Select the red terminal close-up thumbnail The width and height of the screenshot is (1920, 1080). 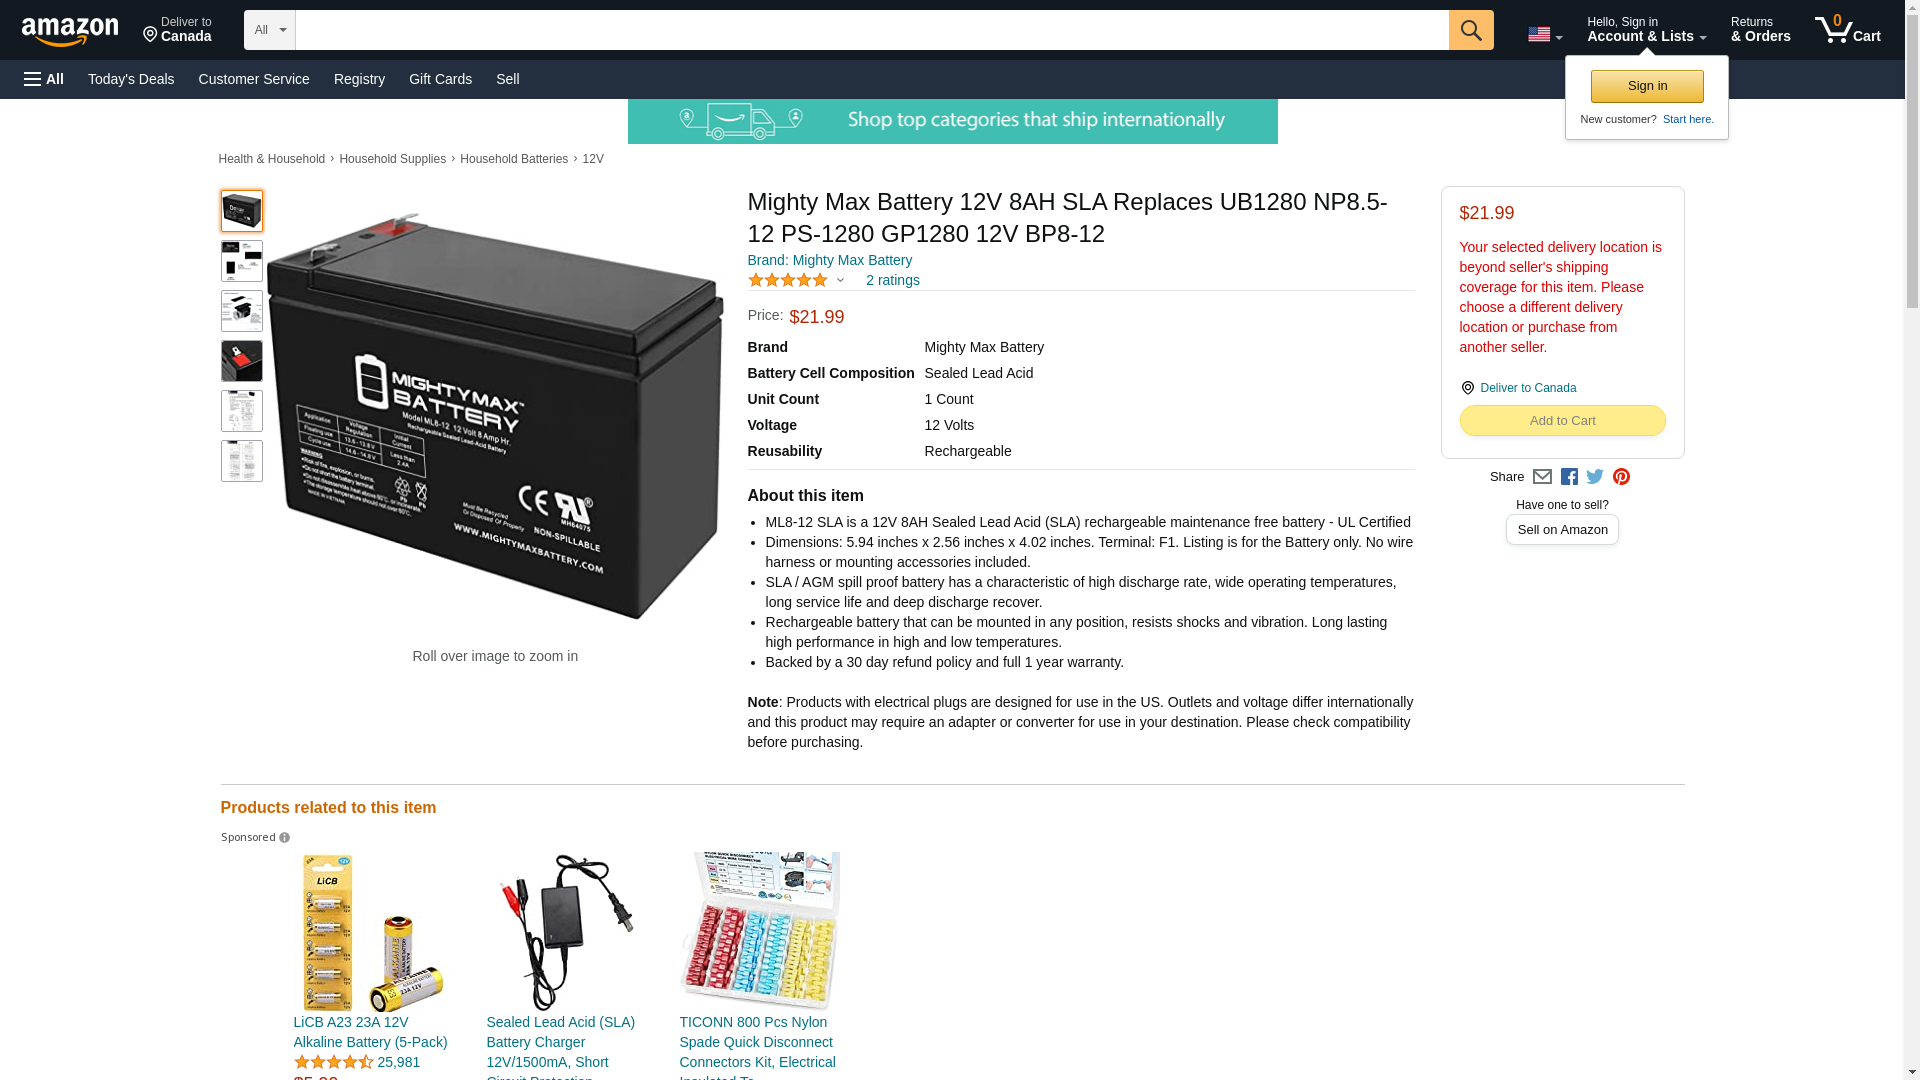point(242,361)
